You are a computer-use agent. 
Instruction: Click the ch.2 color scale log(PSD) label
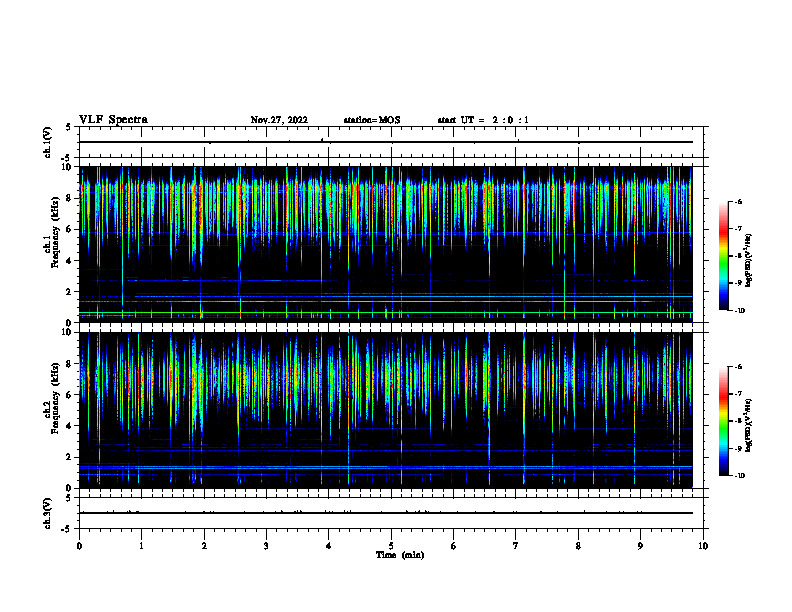pyautogui.click(x=749, y=425)
